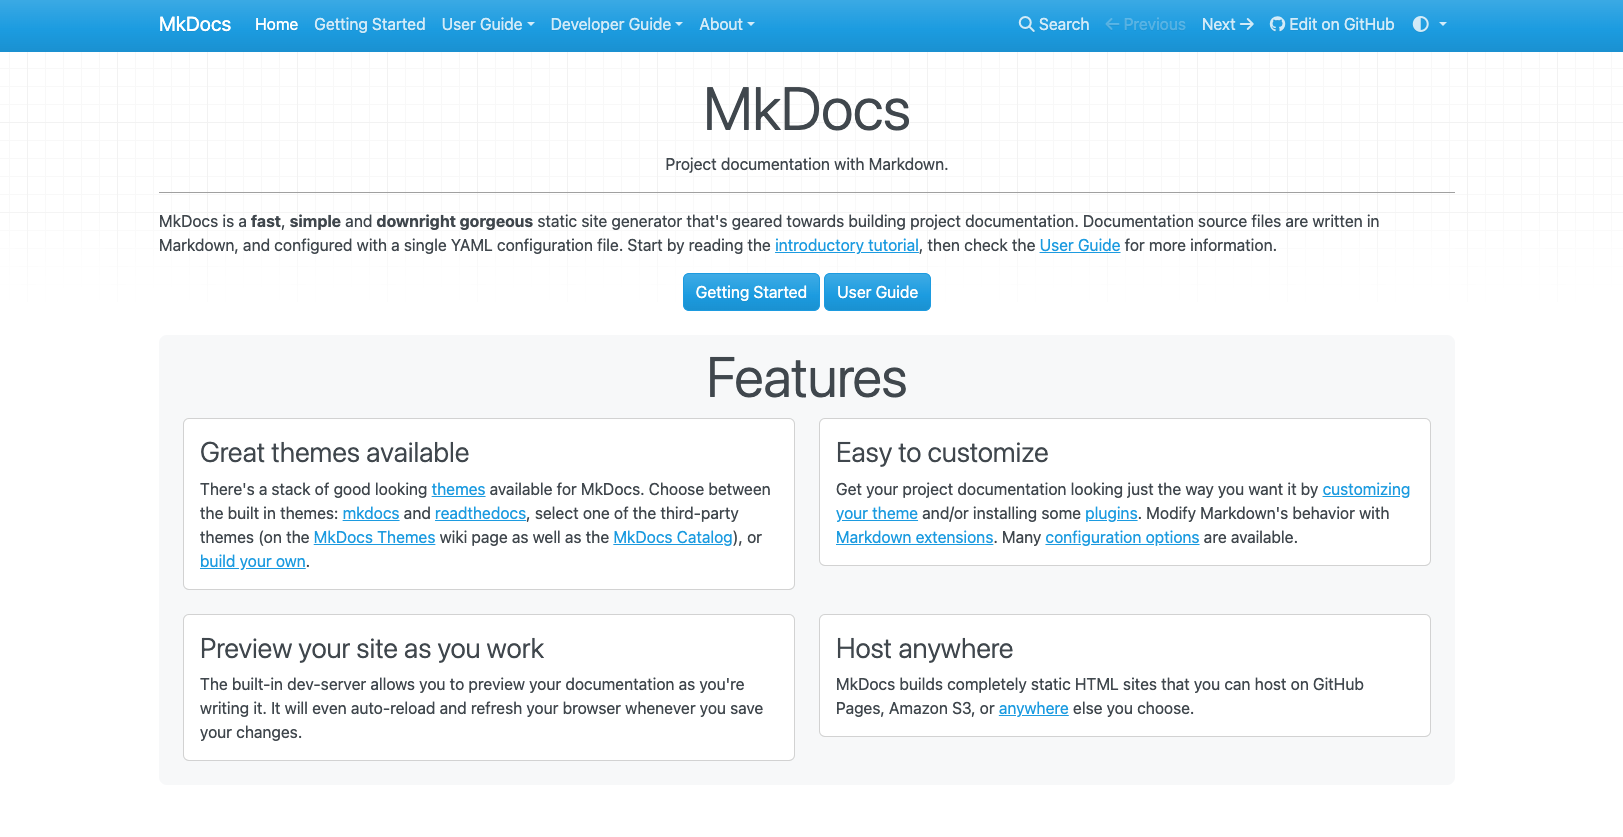Click the search magnifier icon

click(1026, 24)
